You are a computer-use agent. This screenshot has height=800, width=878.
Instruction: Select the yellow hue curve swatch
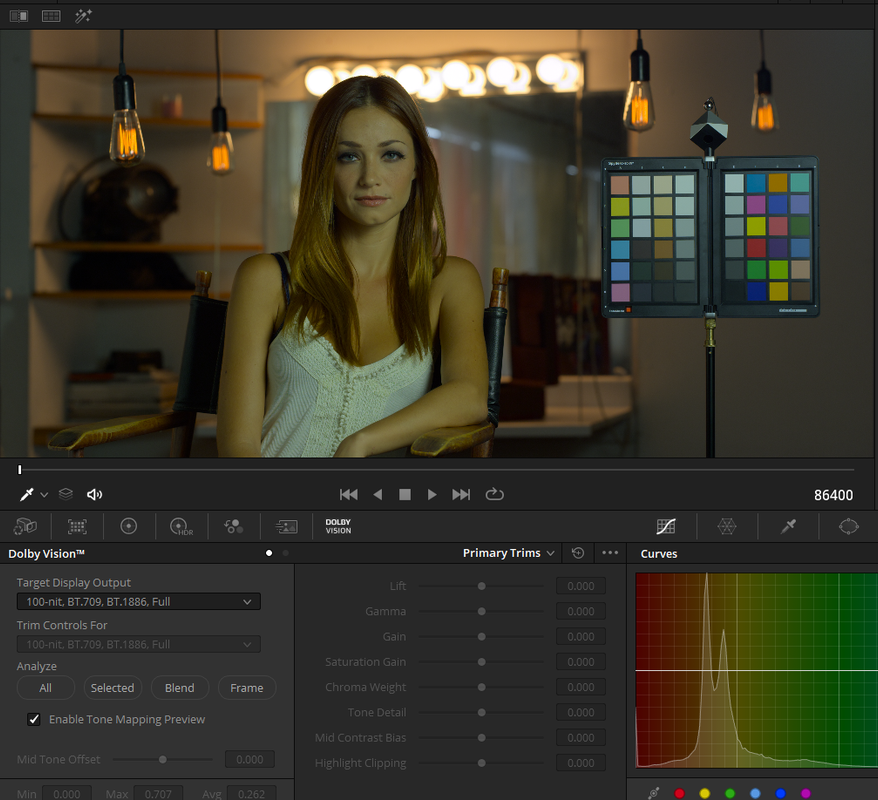click(704, 793)
